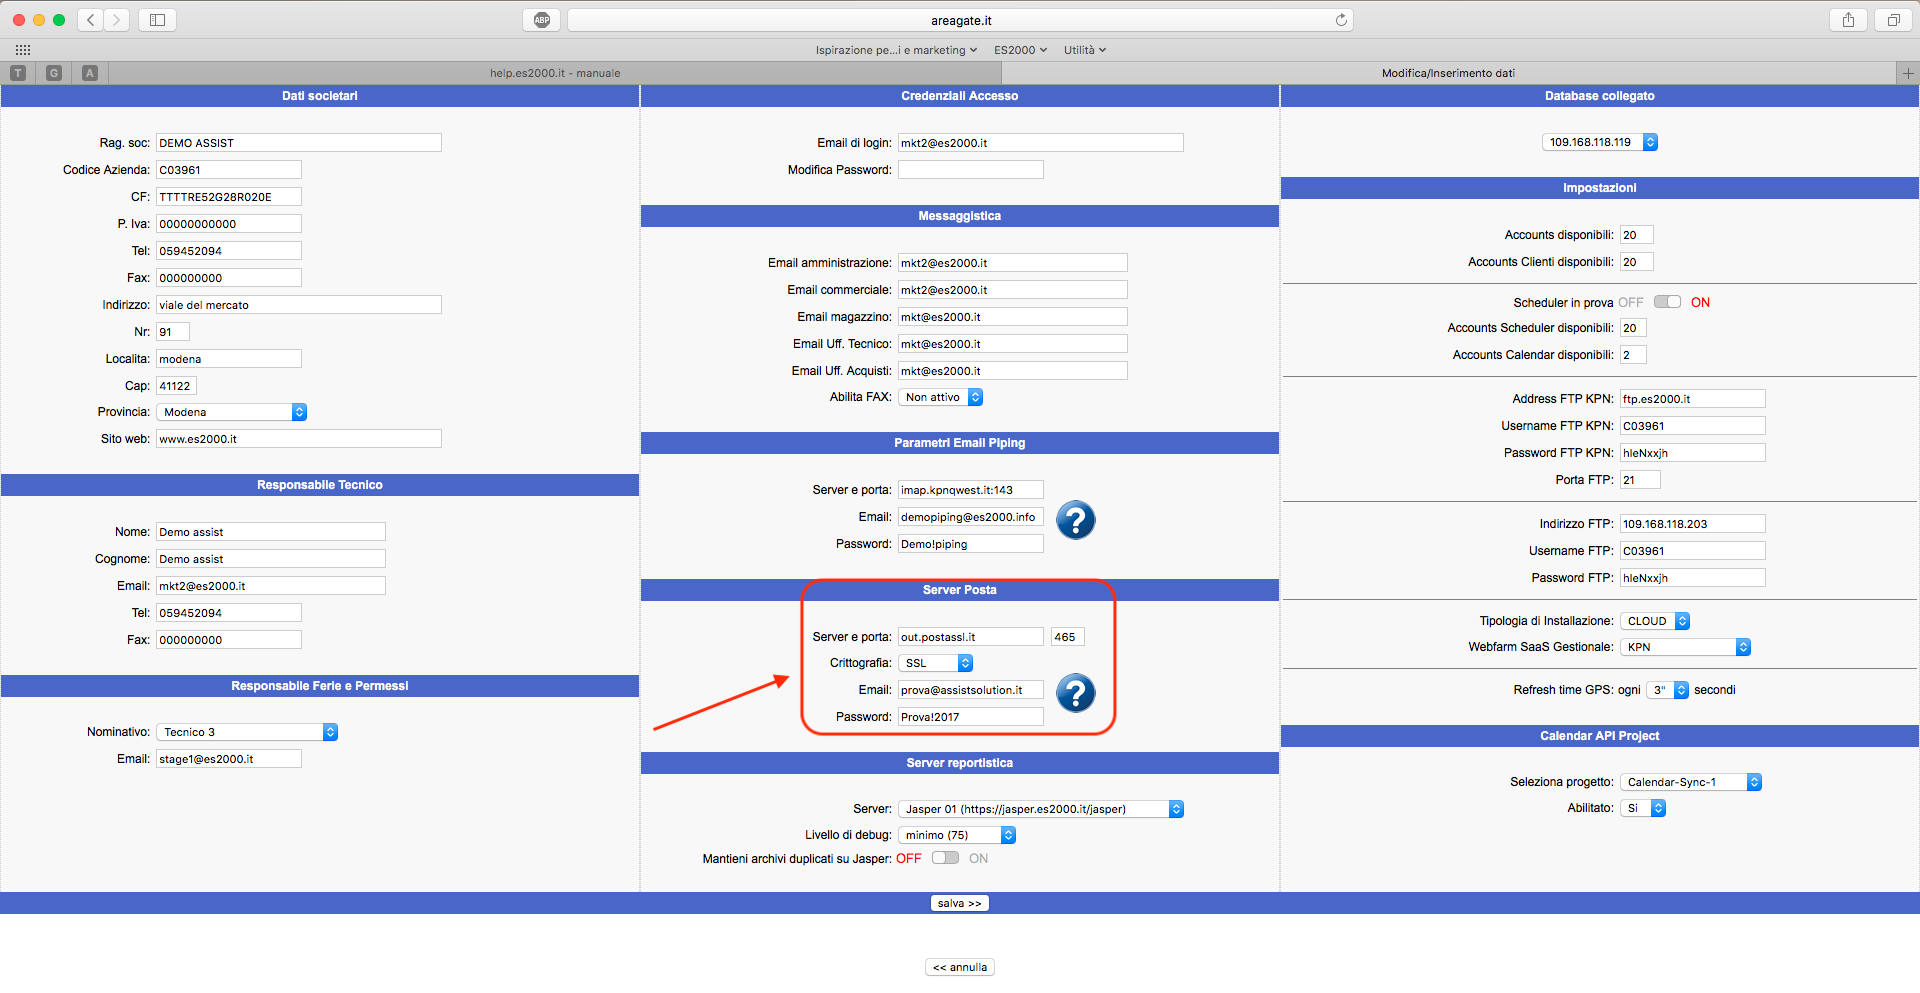Click the Email Piping help question icon
The height and width of the screenshot is (993, 1920).
[1076, 520]
